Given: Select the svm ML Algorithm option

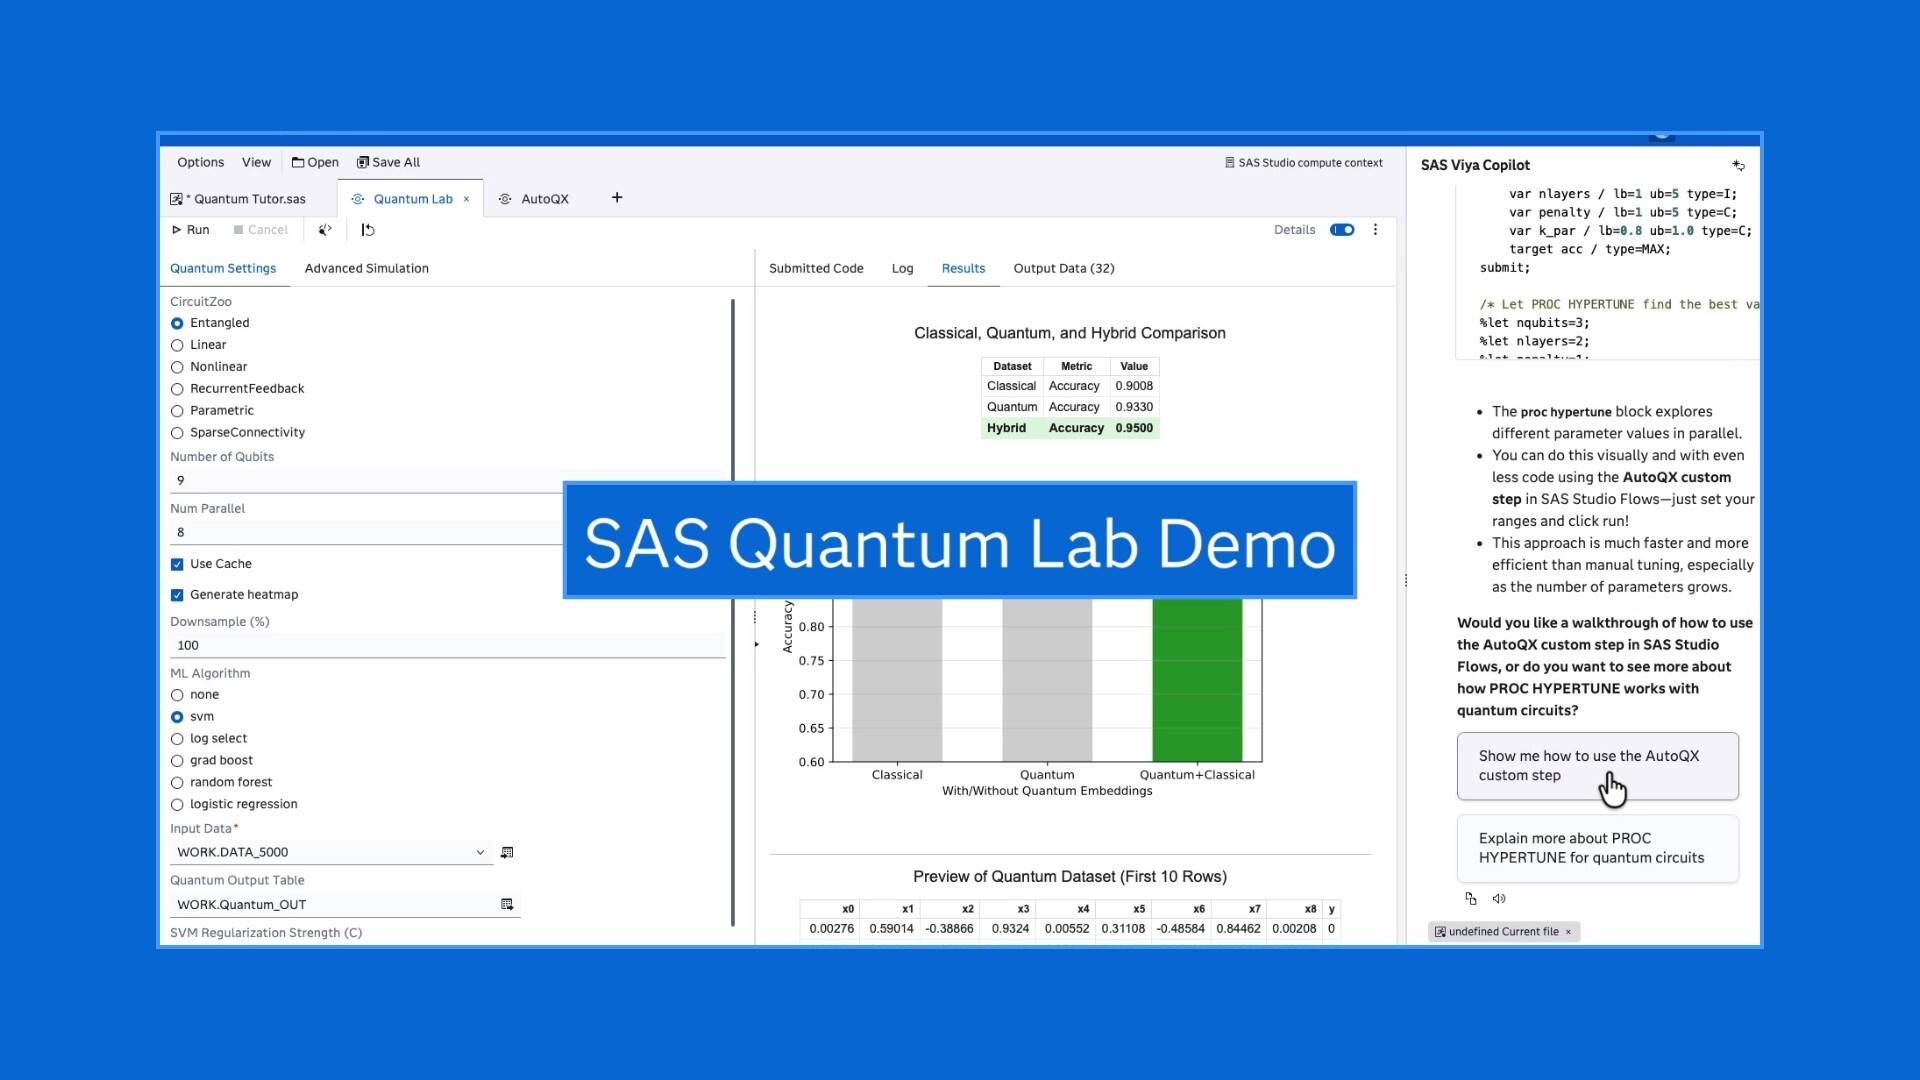Looking at the screenshot, I should pos(177,717).
